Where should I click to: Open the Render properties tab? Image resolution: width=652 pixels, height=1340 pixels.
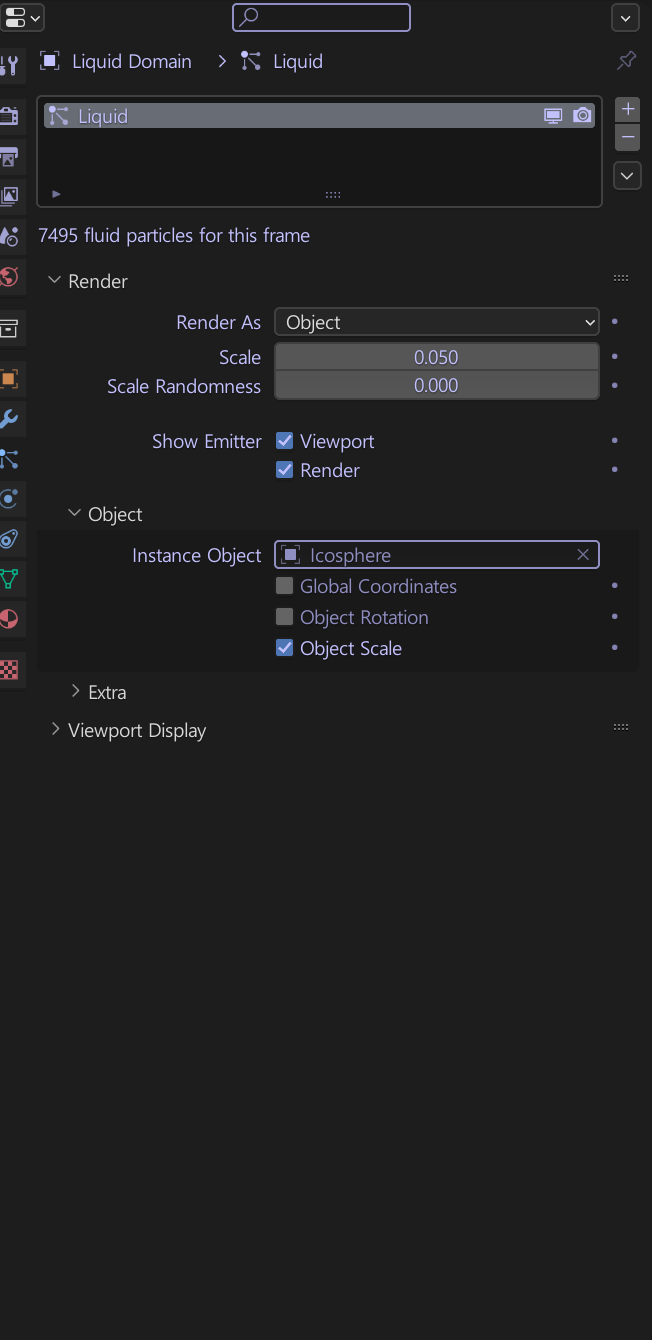[9, 116]
